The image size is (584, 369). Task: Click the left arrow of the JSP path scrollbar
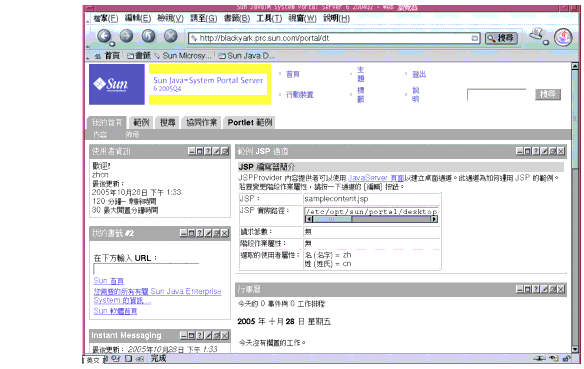click(308, 219)
